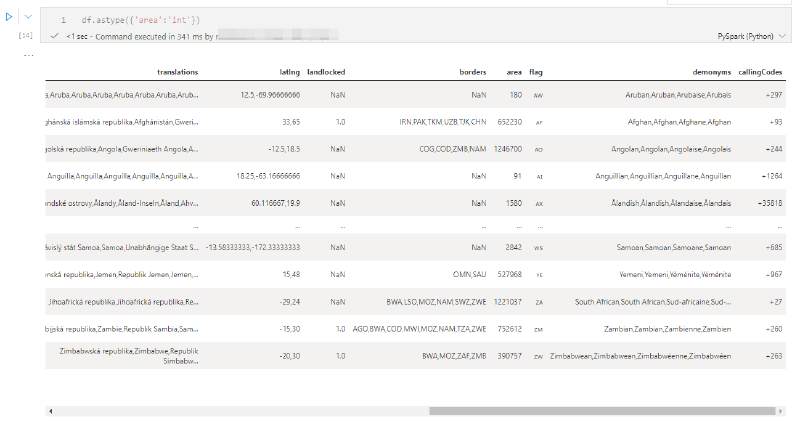Select the flag column header
Viewport: 800px width, 422px height.
pos(536,72)
